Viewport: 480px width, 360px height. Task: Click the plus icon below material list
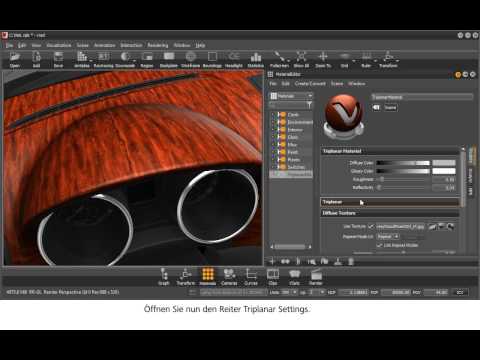[x=272, y=262]
